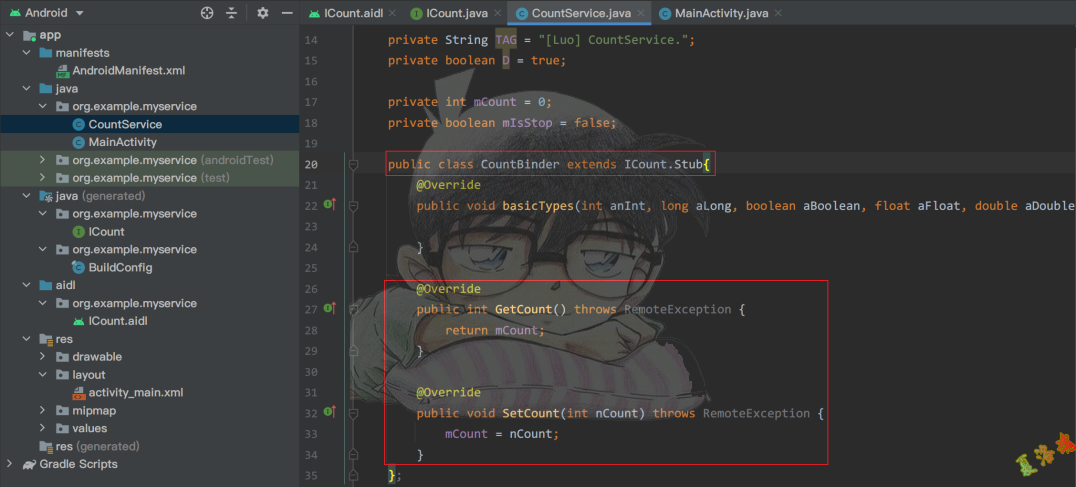Hide the project panel with minimize dash
This screenshot has width=1076, height=487.
click(286, 13)
